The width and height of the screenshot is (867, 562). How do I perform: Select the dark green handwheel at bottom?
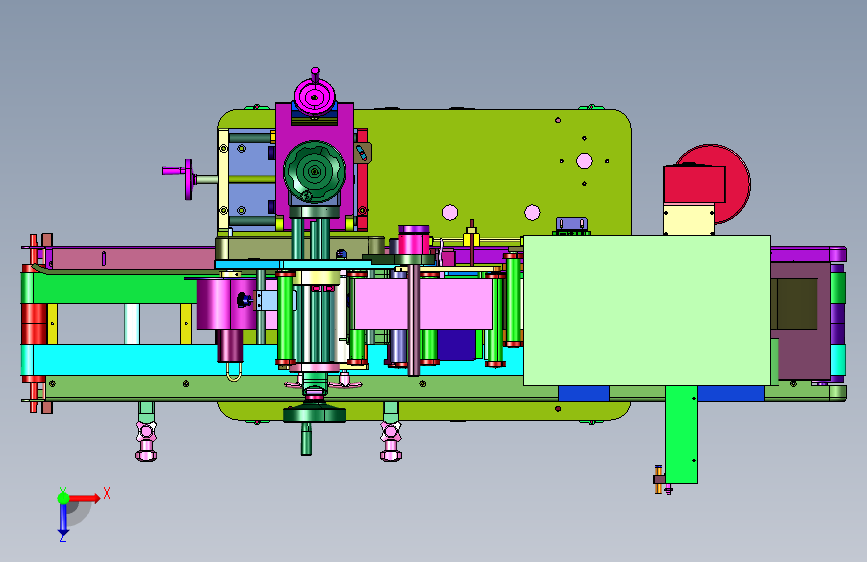coord(314,415)
